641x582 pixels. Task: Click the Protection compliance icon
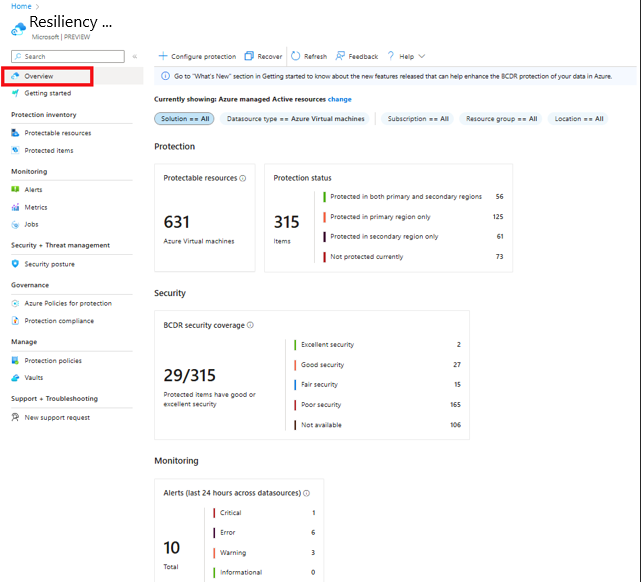point(15,320)
